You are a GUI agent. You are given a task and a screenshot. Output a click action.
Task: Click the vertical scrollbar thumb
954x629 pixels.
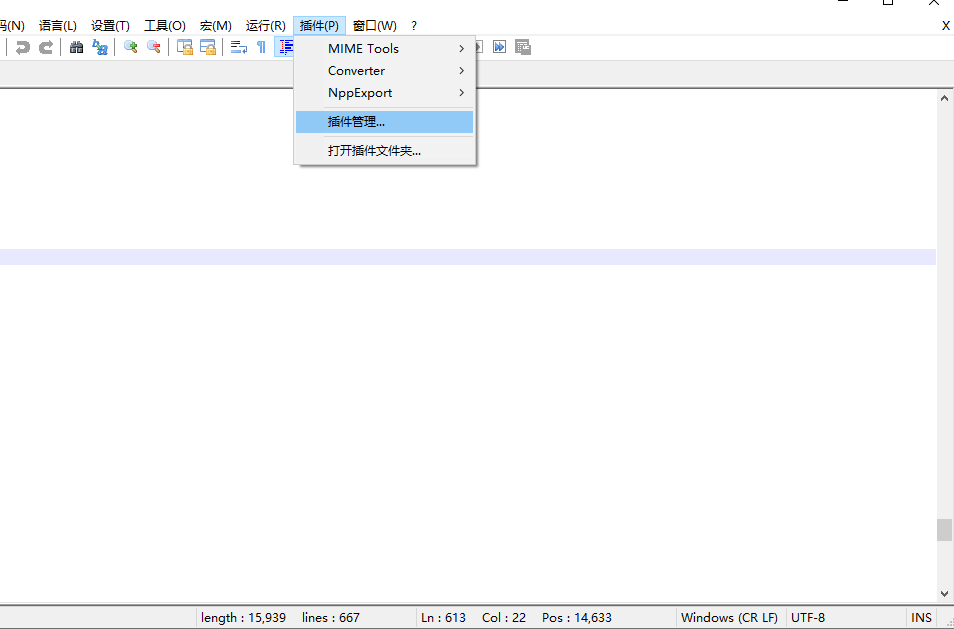tap(944, 530)
